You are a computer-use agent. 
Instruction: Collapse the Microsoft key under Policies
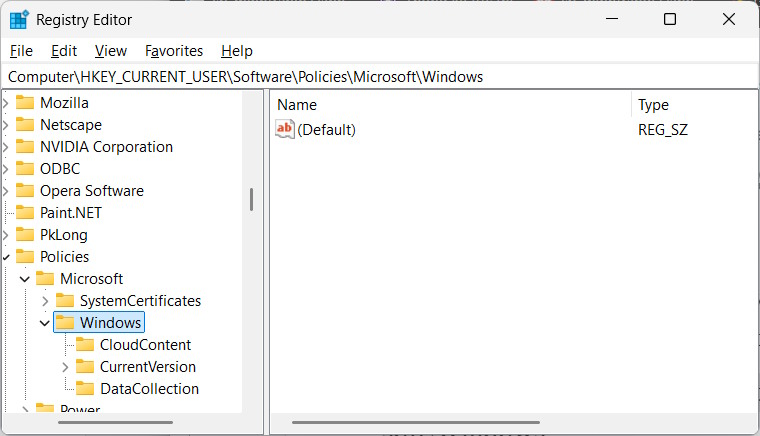pos(25,279)
